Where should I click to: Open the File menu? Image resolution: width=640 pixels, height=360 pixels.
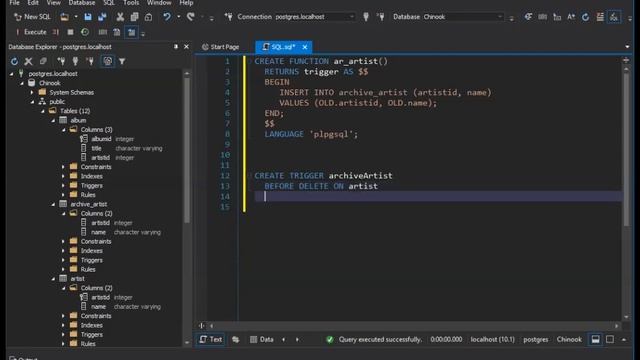pos(14,3)
